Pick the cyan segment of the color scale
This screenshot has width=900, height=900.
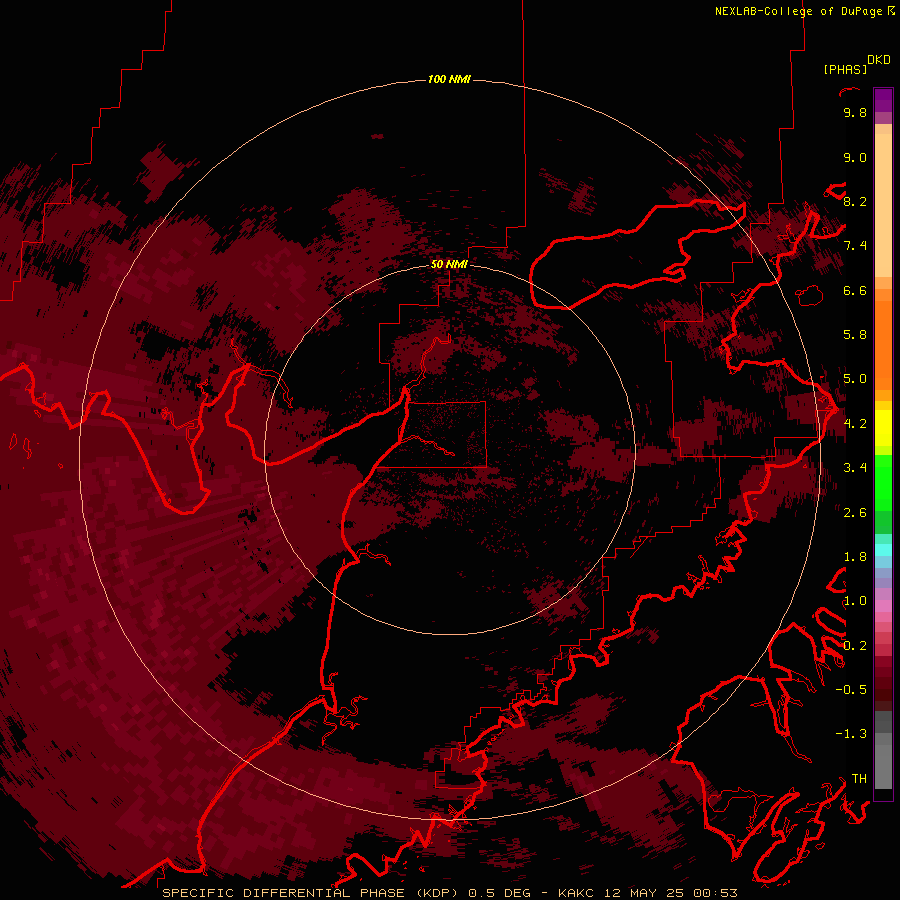(883, 550)
